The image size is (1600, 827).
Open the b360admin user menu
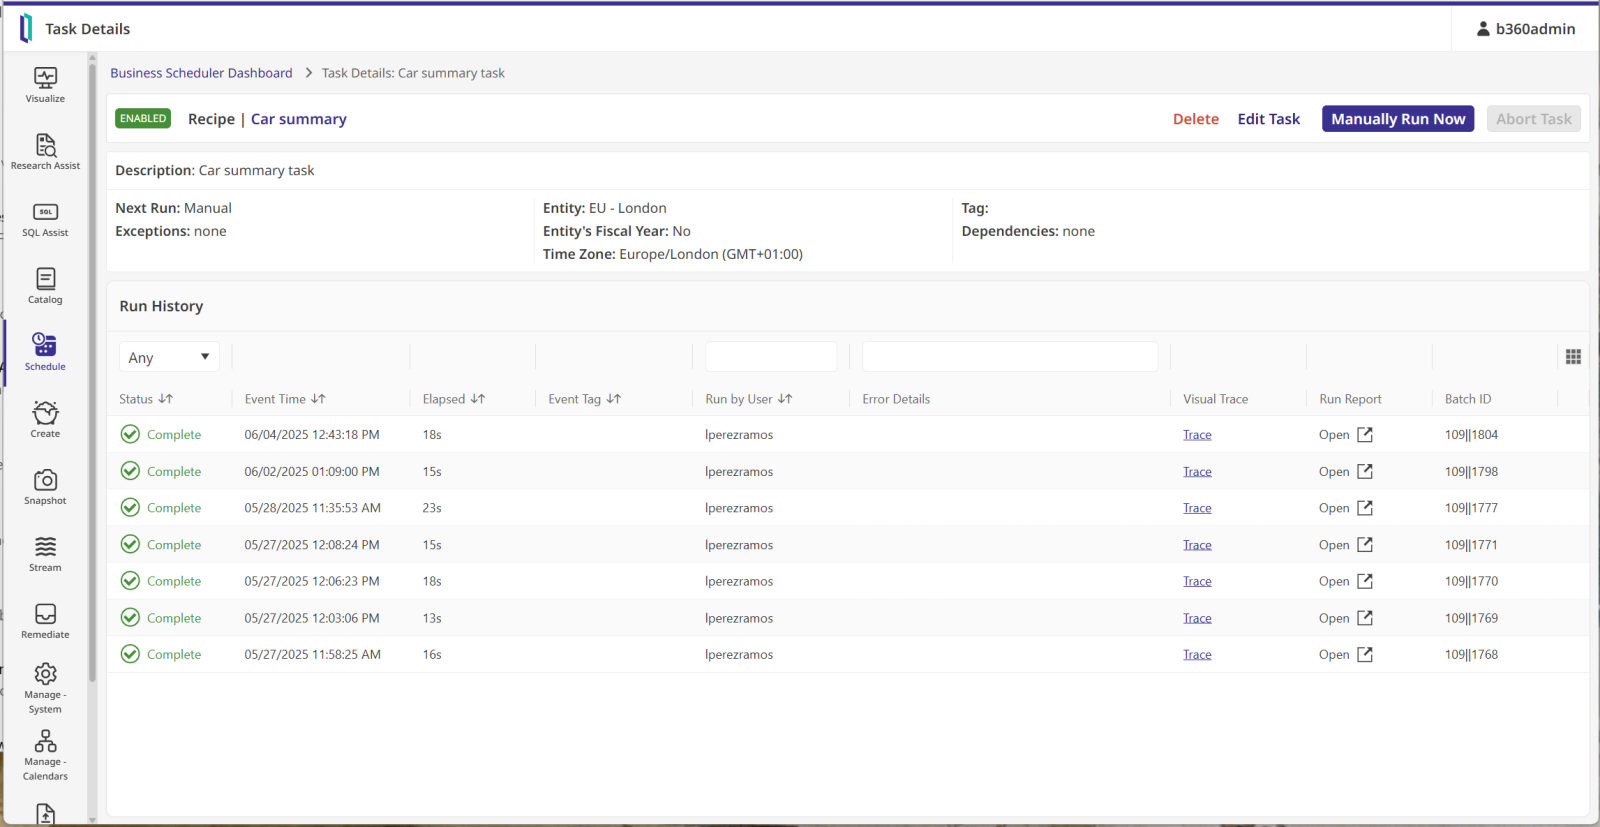pos(1525,29)
